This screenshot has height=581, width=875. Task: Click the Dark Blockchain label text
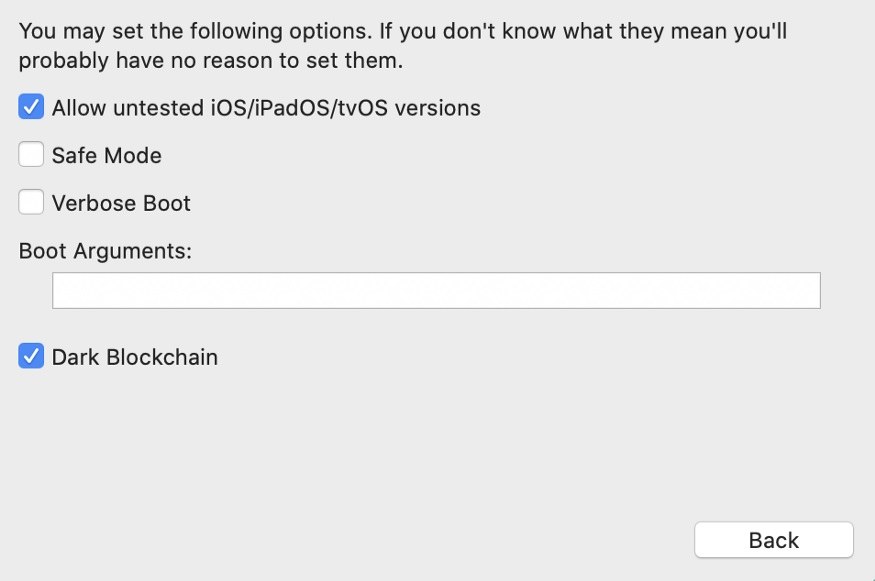[x=135, y=357]
